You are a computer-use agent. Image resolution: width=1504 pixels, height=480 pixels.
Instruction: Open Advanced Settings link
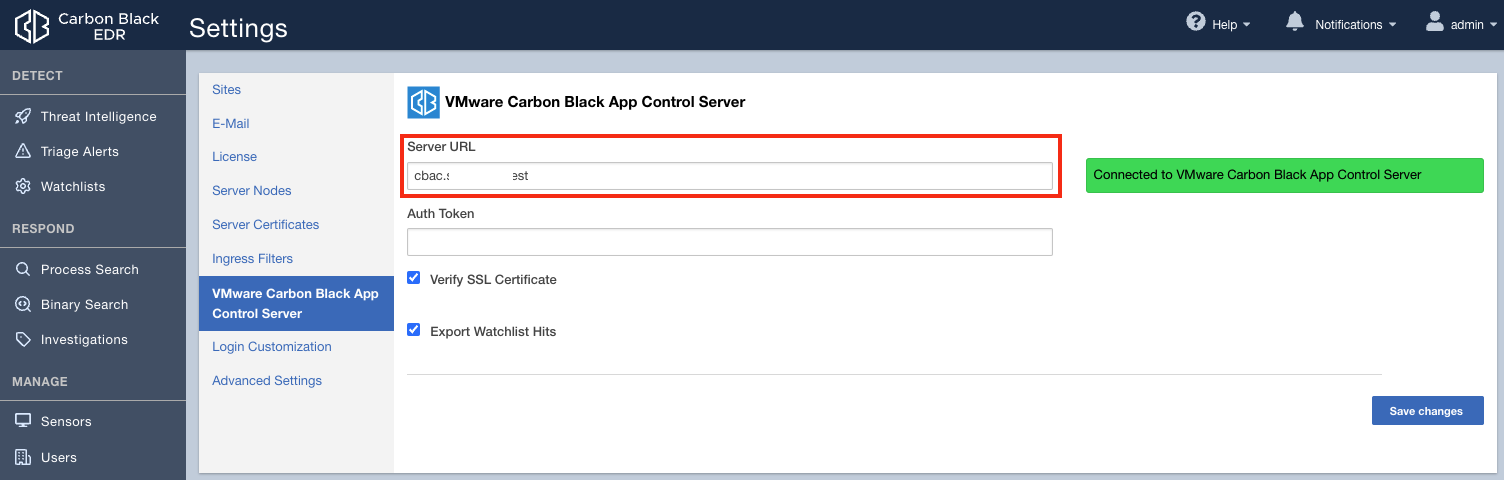coord(267,381)
